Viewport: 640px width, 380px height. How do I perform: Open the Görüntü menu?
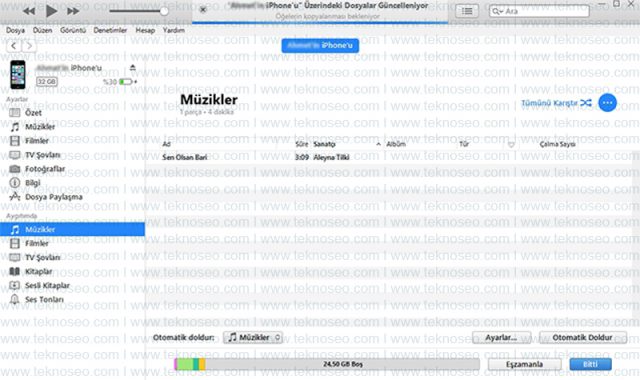click(73, 30)
